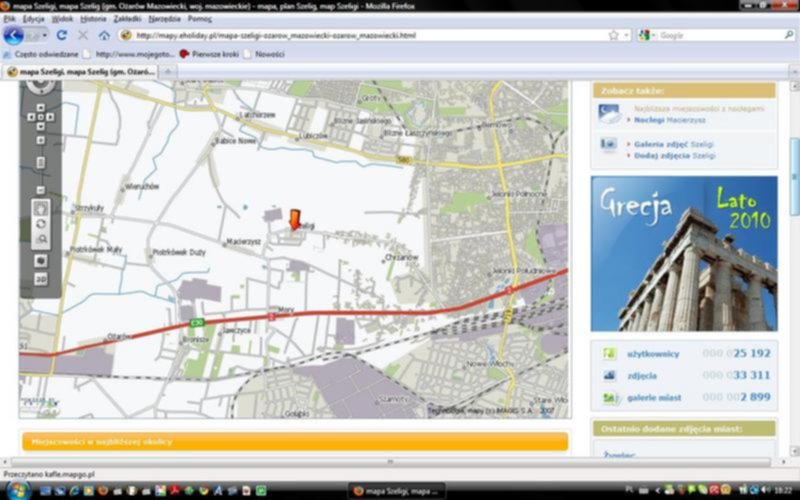Open the Narzędzia menu
Screen dimensions: 800x500
pyautogui.click(x=163, y=19)
